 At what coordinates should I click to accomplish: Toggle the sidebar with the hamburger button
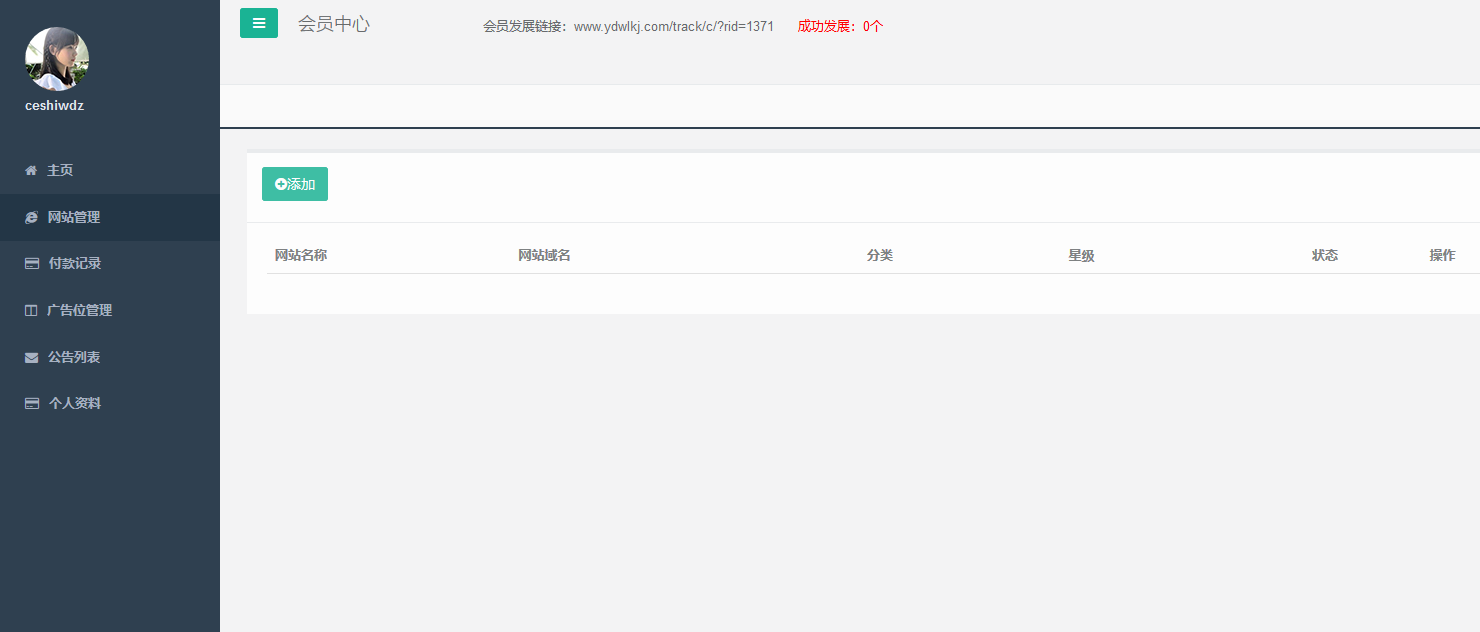[258, 23]
